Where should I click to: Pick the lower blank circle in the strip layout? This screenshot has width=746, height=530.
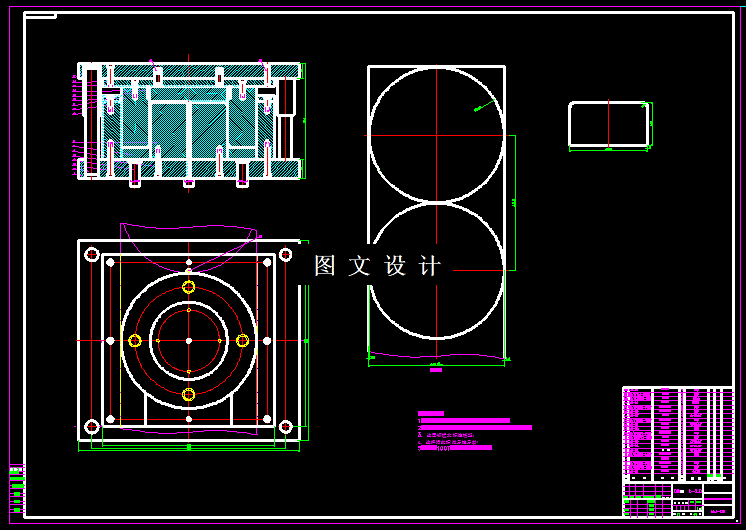pyautogui.click(x=436, y=271)
